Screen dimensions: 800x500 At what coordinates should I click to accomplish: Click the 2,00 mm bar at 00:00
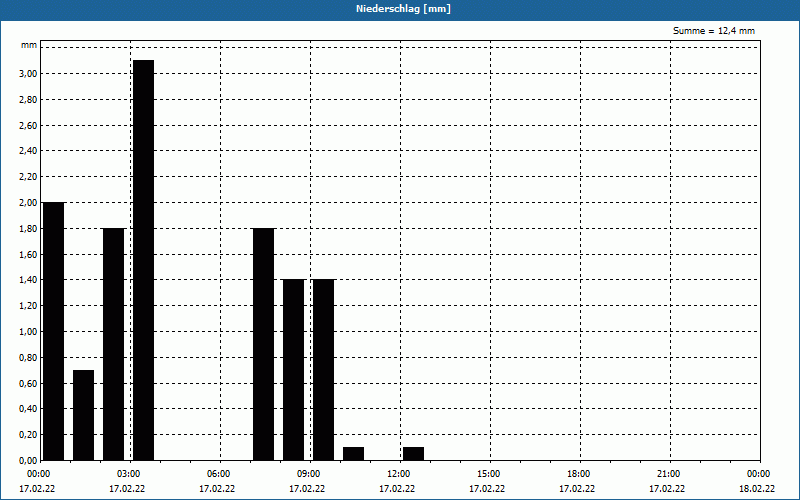(54, 332)
